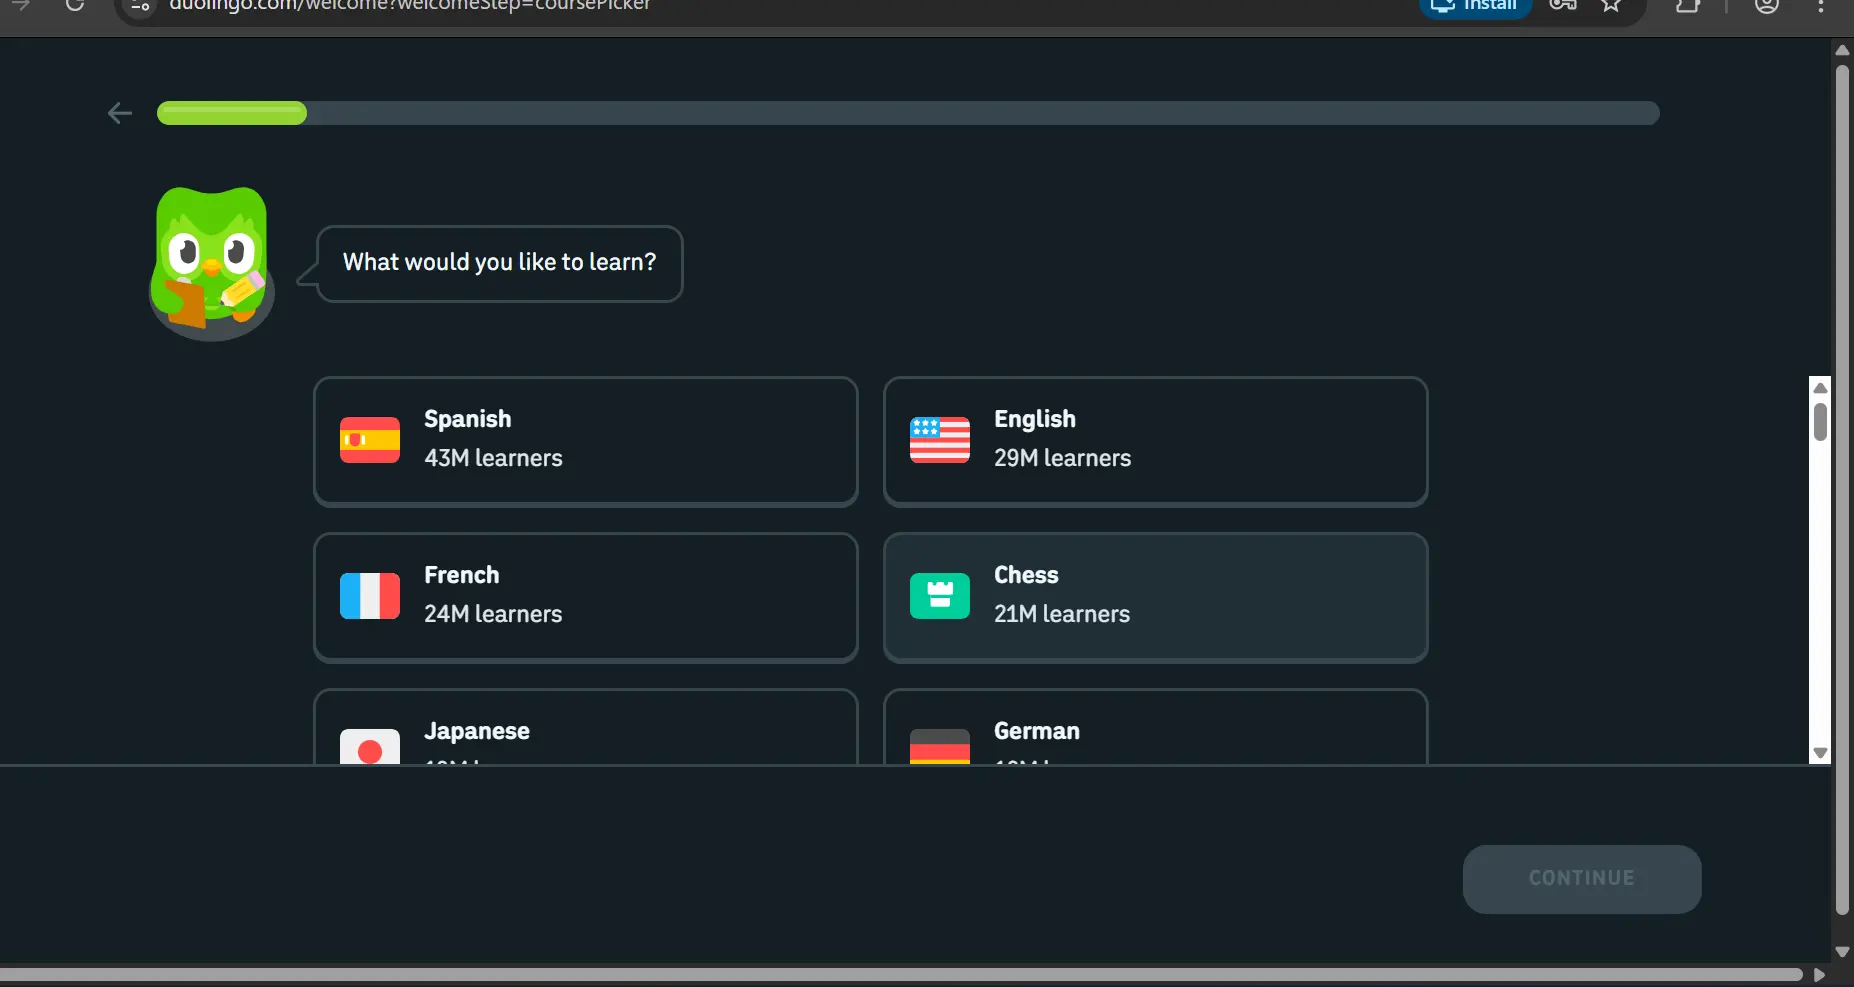This screenshot has height=987, width=1854.
Task: Select the "French" course name
Action: pos(462,575)
